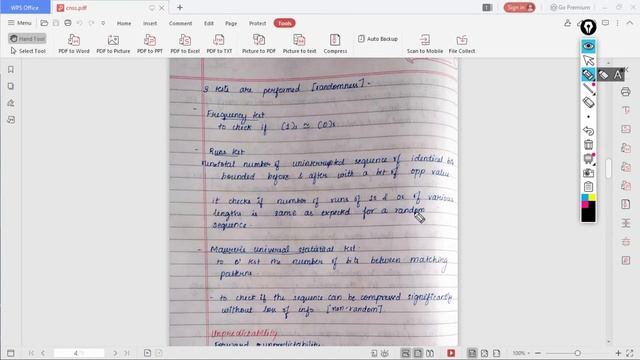Run Picture to text OCR
Image resolution: width=640 pixels, height=360 pixels.
300,44
